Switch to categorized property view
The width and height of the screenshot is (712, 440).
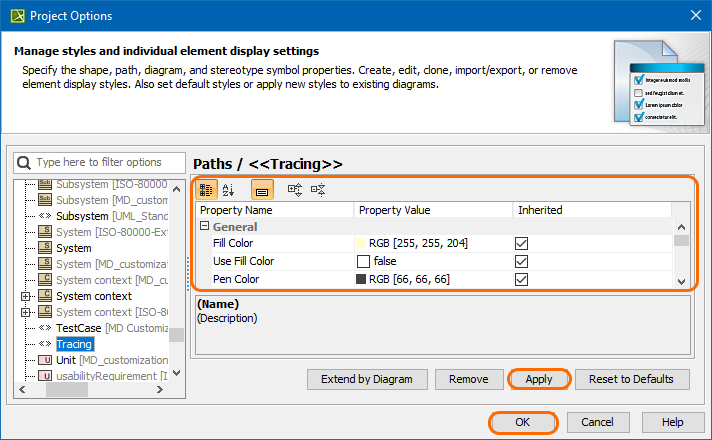tap(207, 188)
